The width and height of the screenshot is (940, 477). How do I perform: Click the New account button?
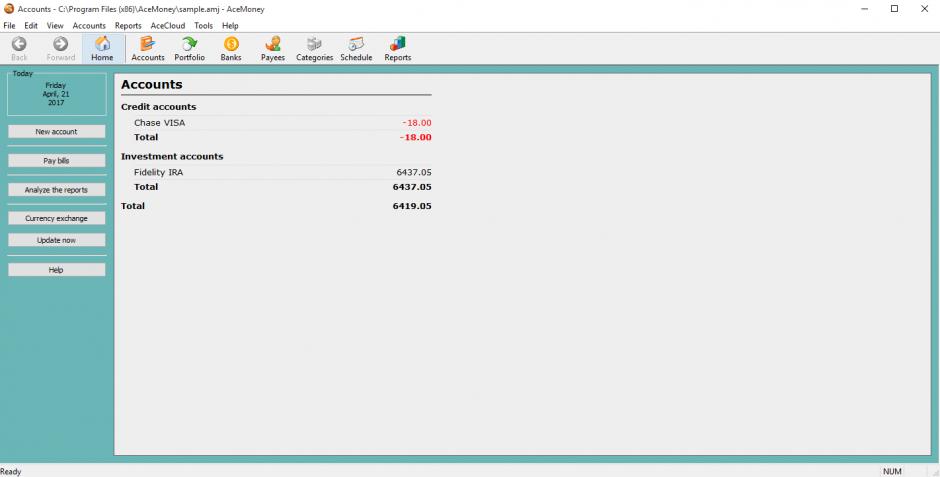tap(56, 131)
